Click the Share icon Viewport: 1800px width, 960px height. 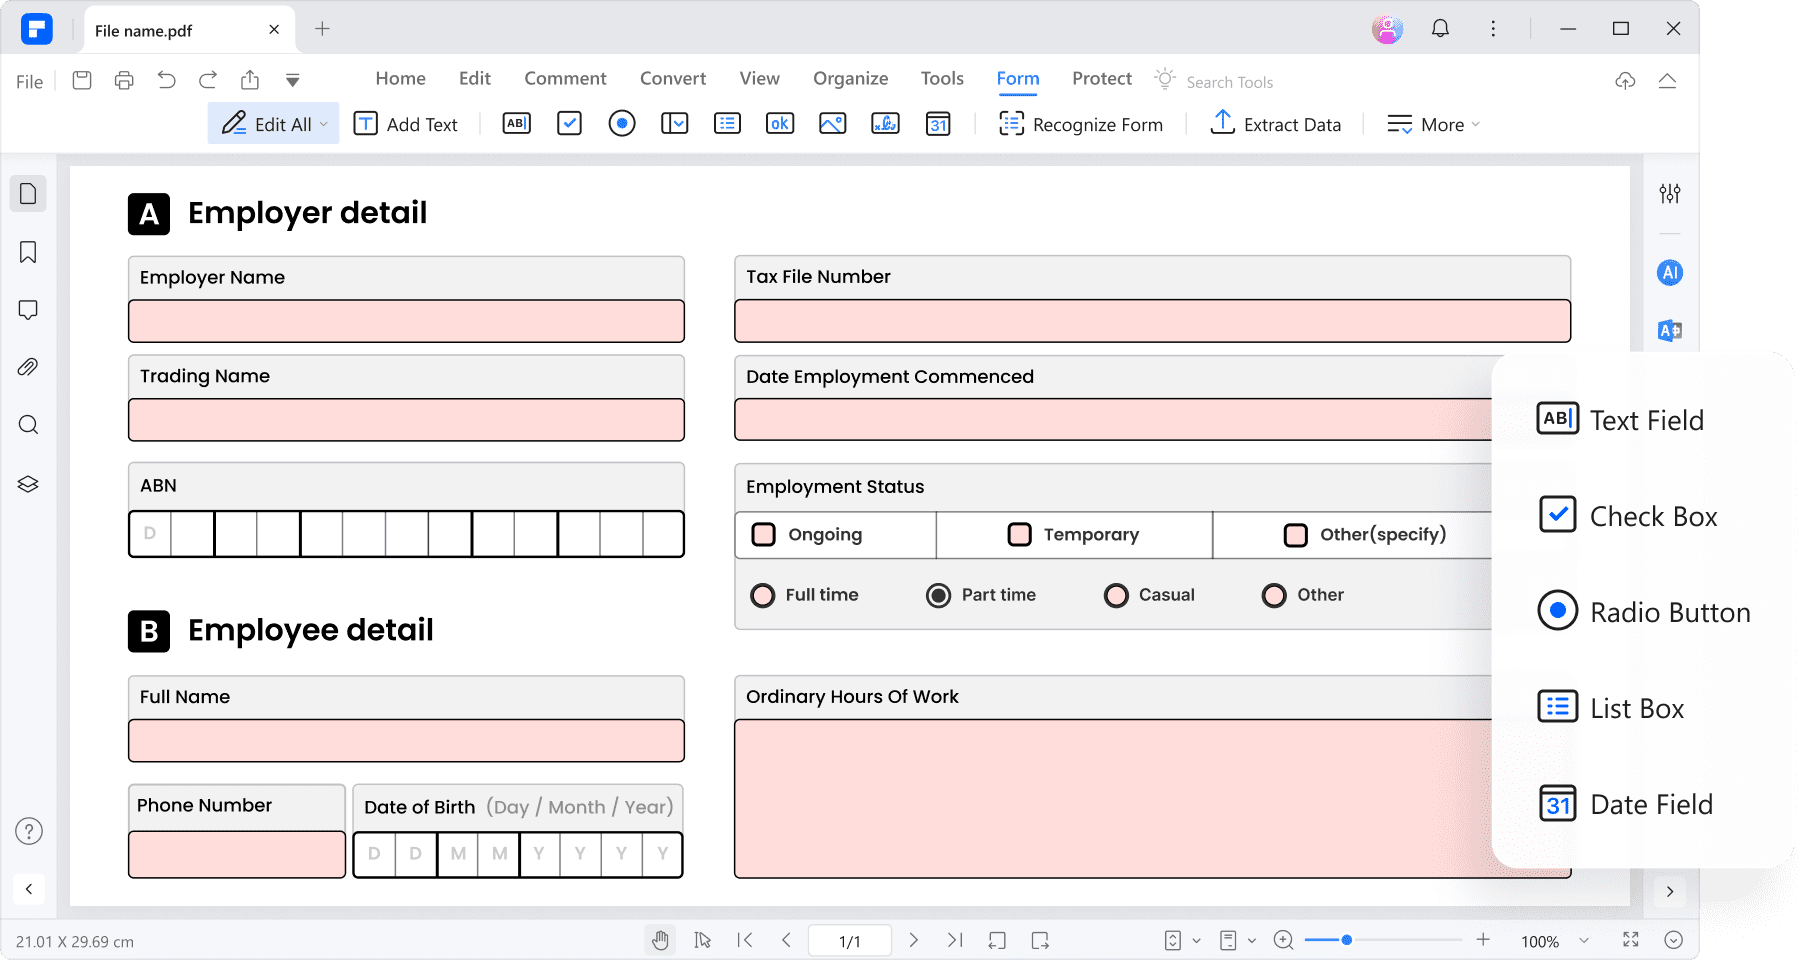point(250,80)
